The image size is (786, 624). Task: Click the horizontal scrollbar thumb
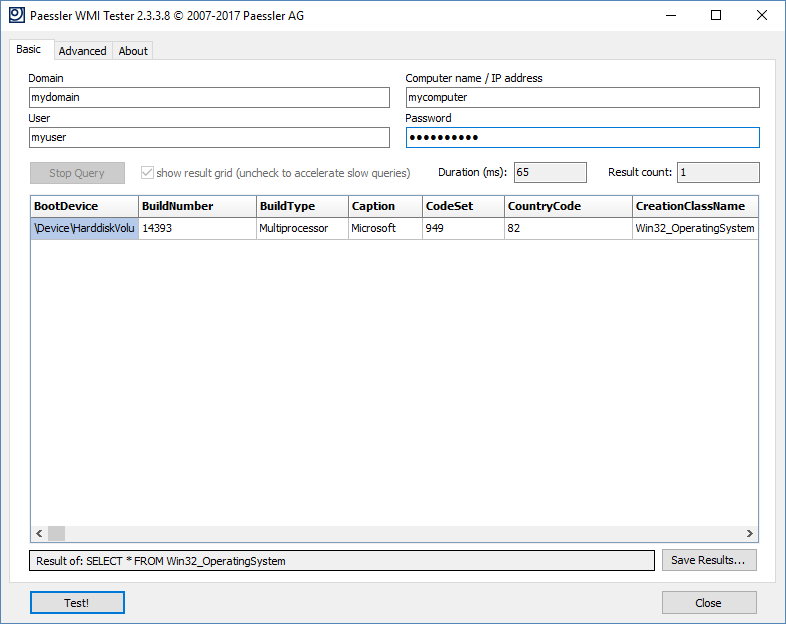56,533
